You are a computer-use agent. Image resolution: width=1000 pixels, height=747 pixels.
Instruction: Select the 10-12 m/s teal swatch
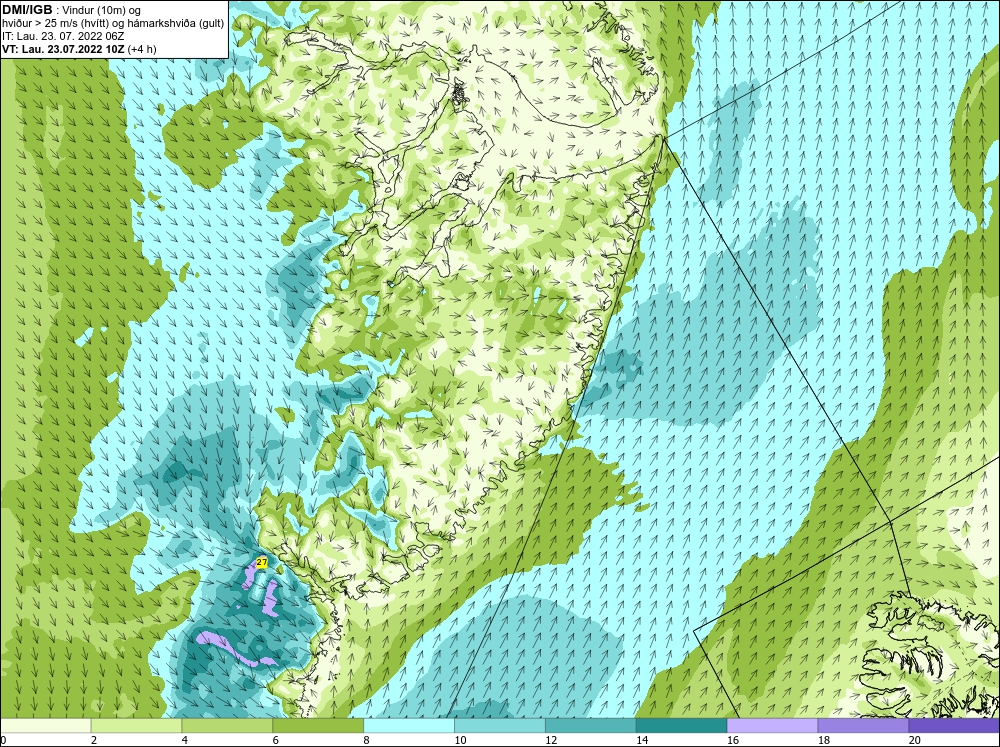(500, 725)
